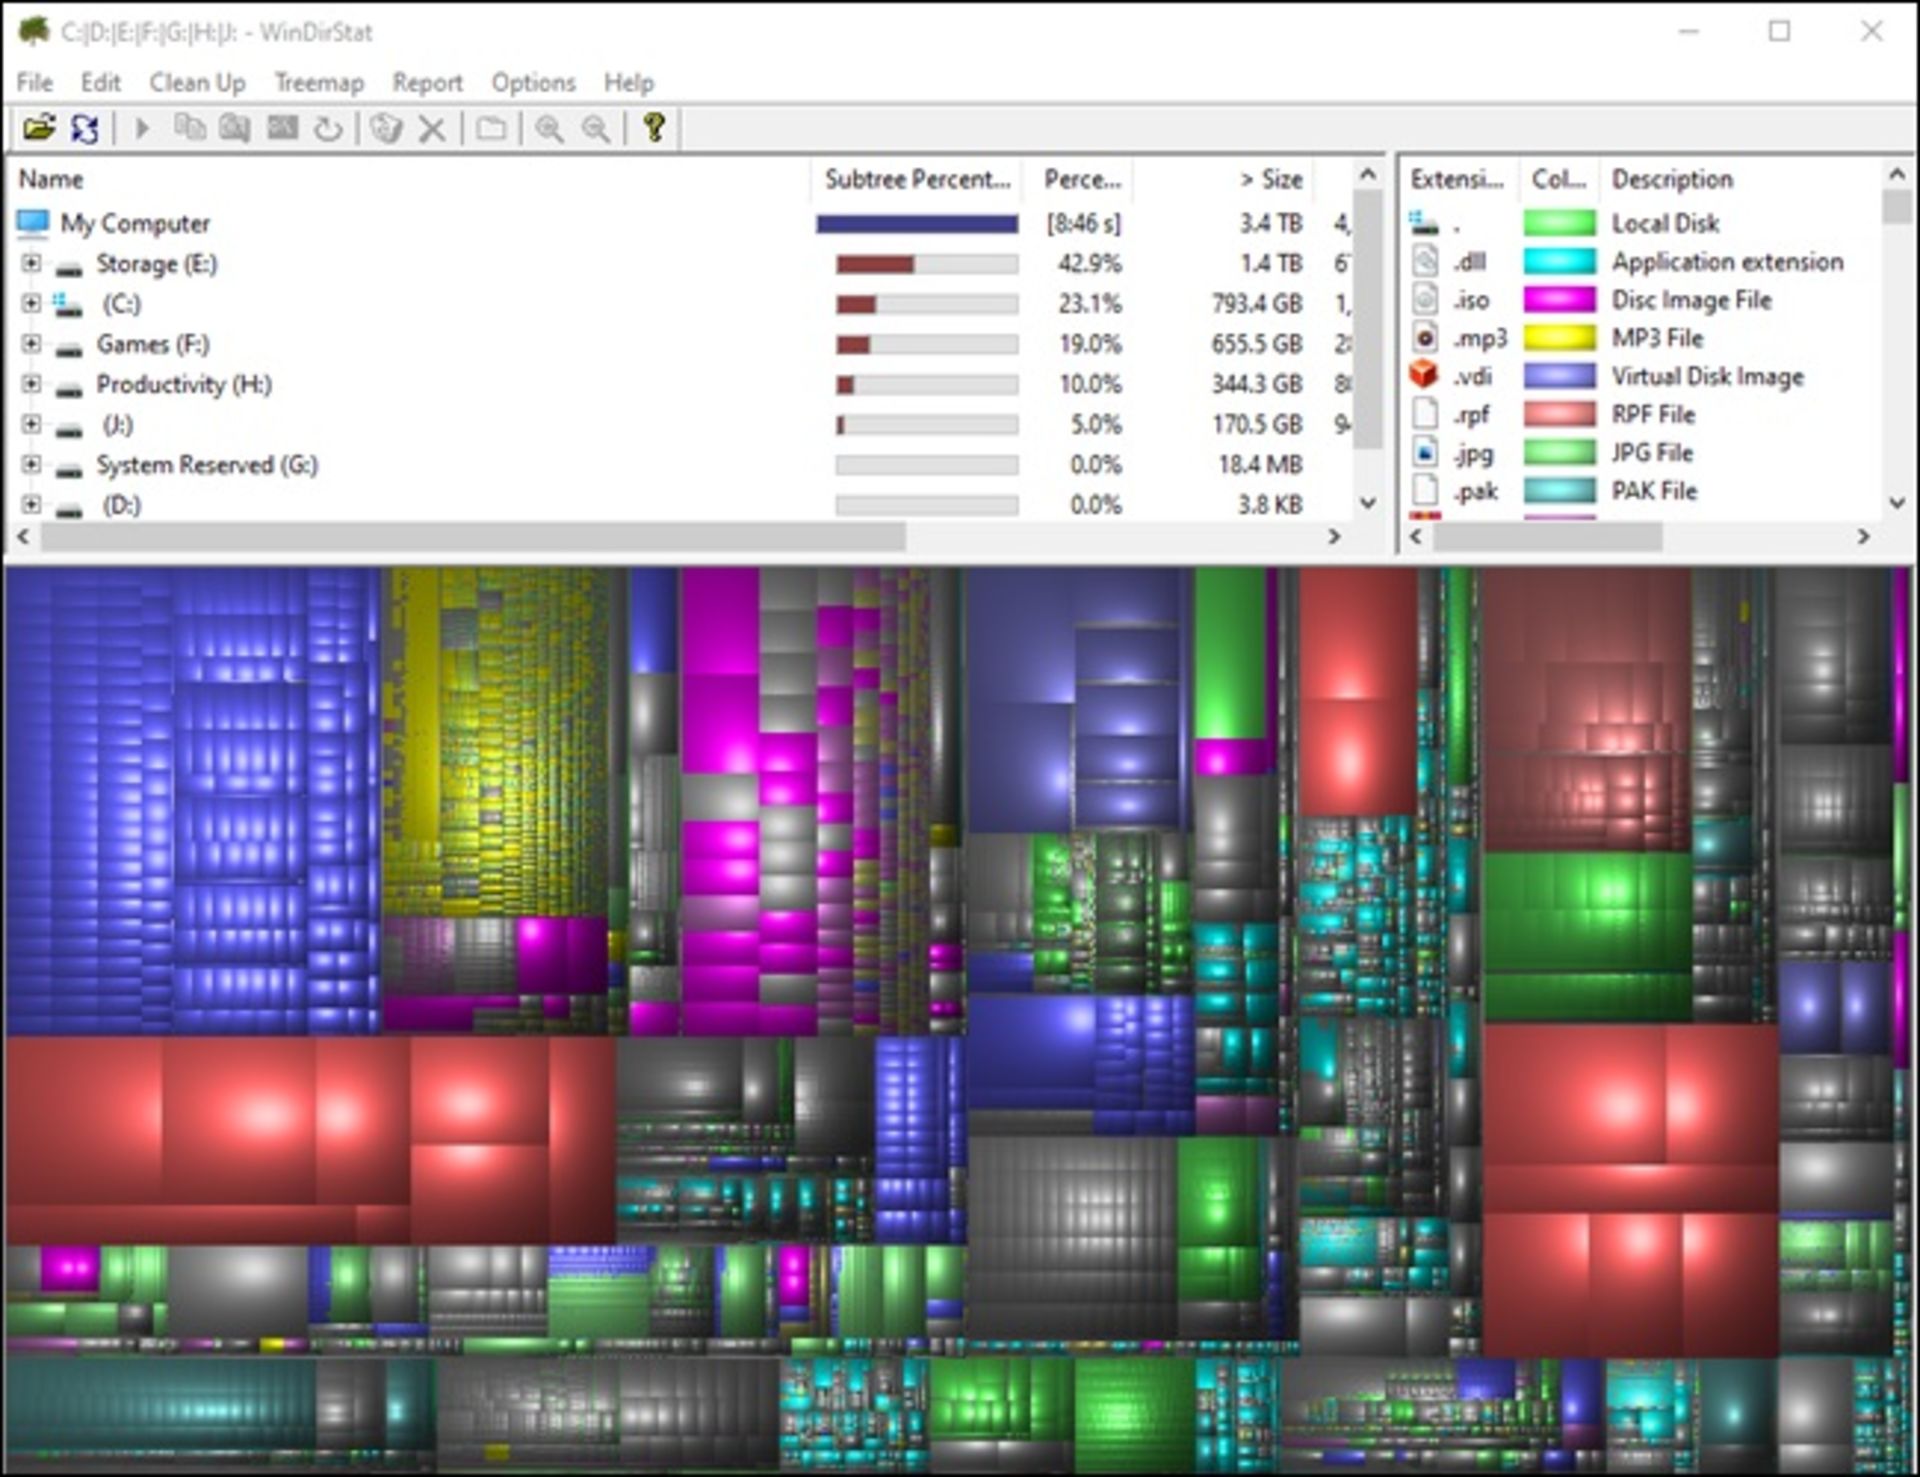Viewport: 1920px width, 1477px height.
Task: Click the Command Prompt Here toolbar icon
Action: tap(282, 128)
